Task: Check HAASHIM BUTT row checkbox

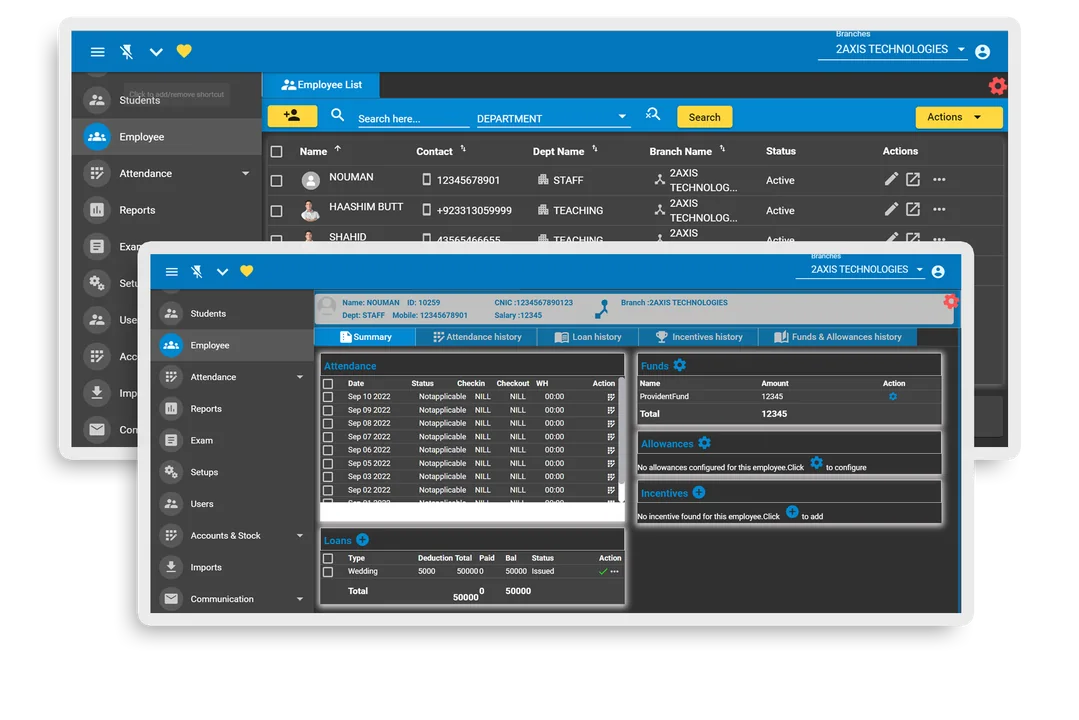Action: pyautogui.click(x=277, y=211)
